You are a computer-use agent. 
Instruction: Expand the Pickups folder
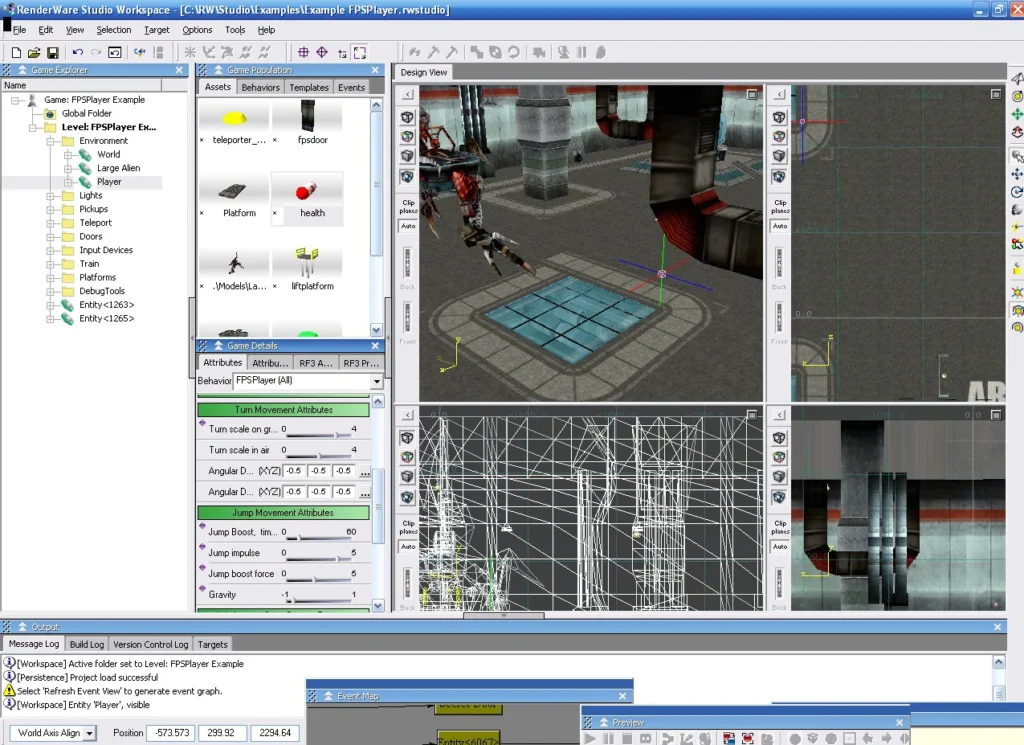50,210
